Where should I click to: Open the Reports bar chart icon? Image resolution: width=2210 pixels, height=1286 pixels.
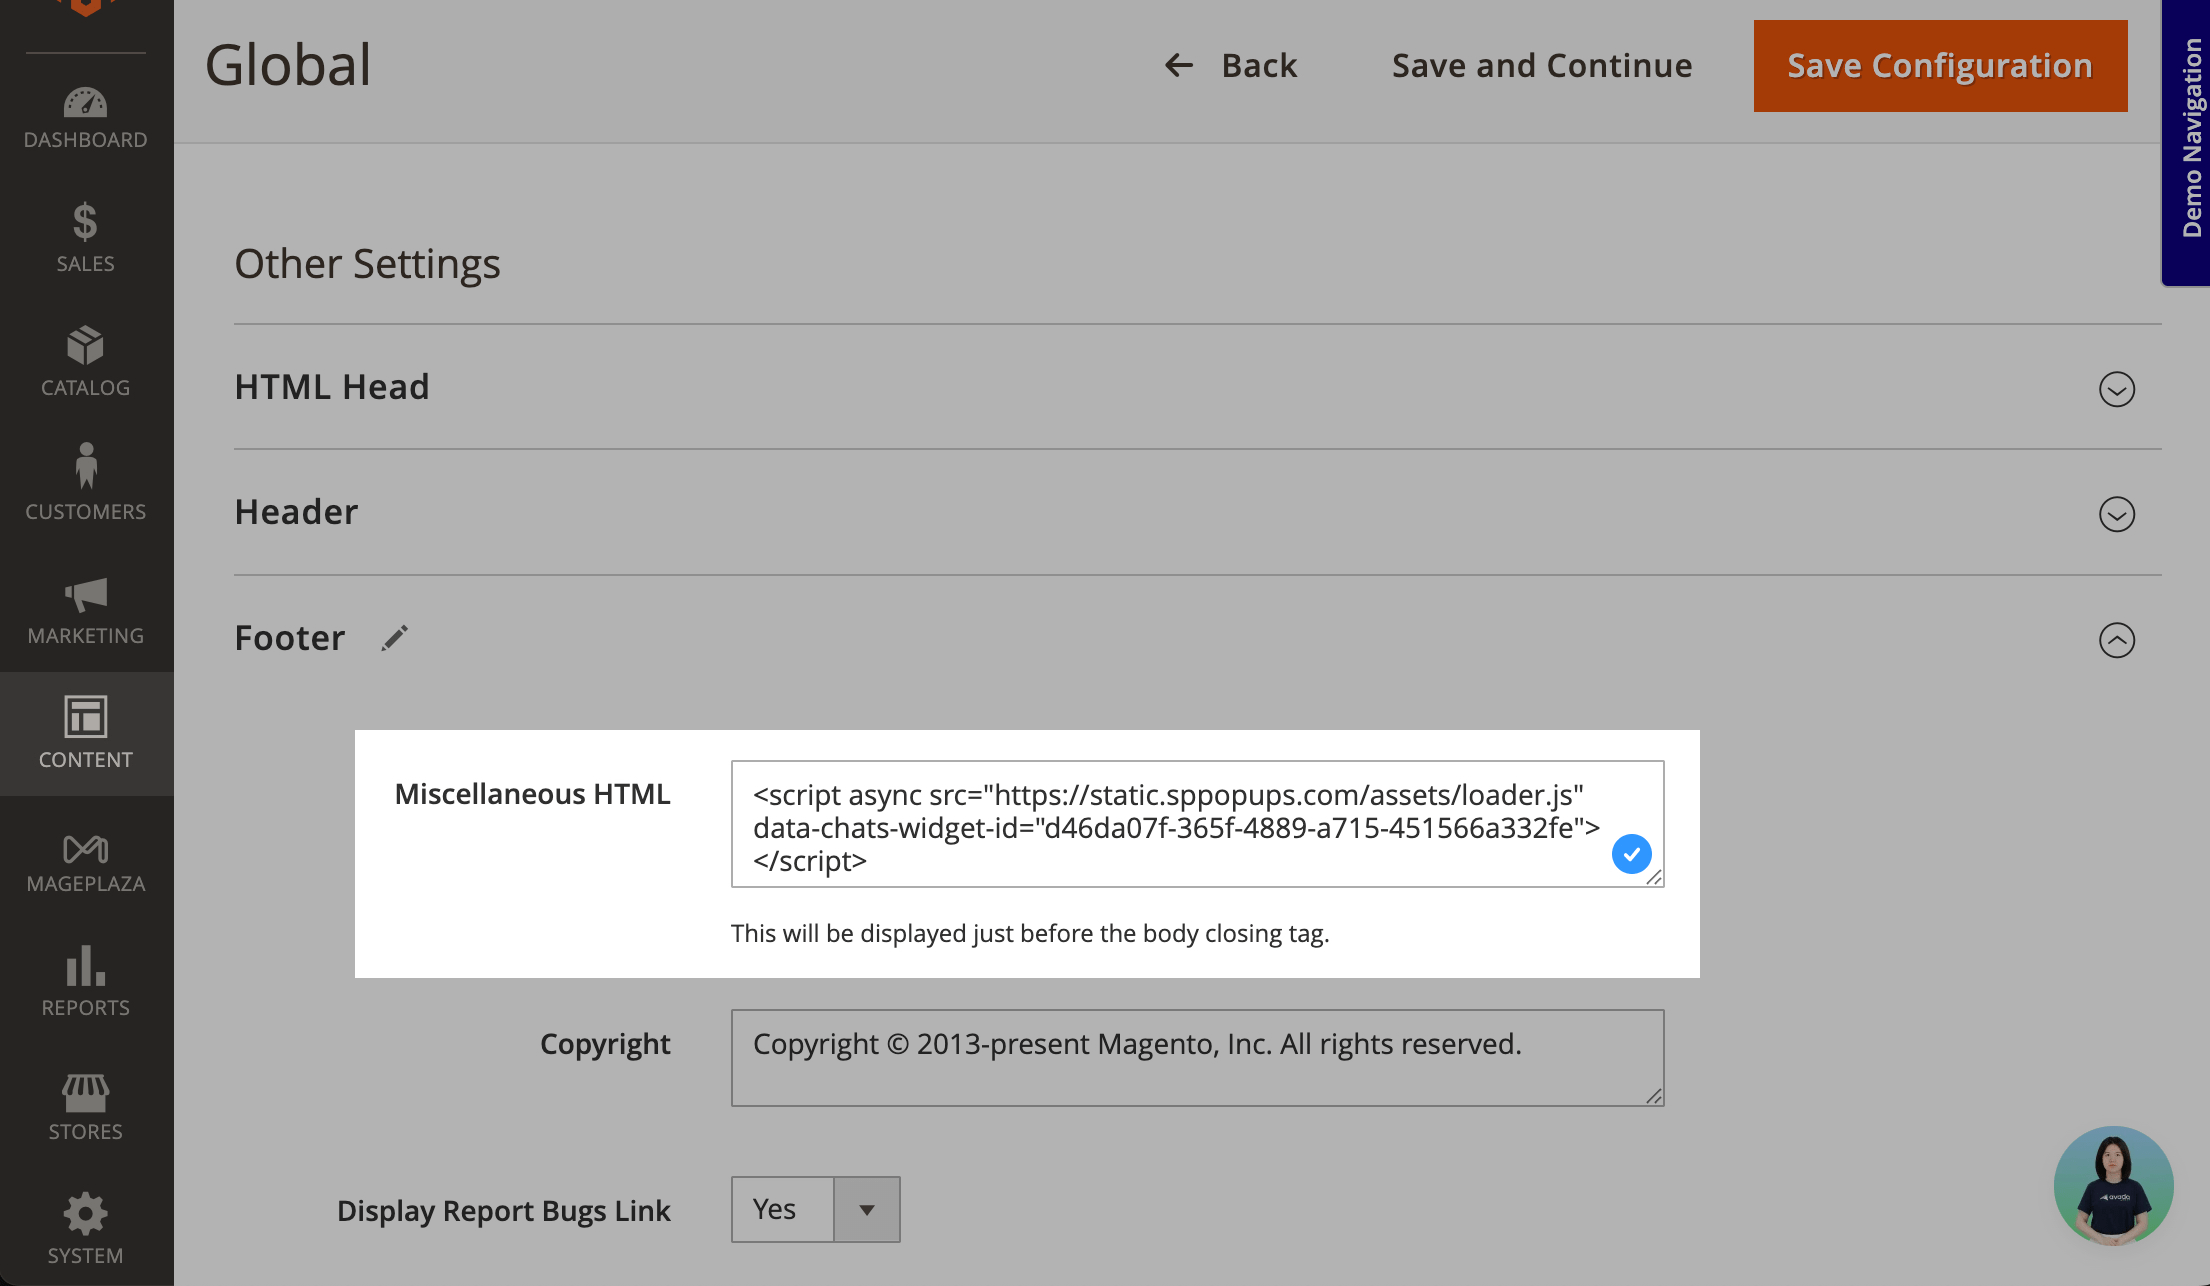click(x=85, y=967)
